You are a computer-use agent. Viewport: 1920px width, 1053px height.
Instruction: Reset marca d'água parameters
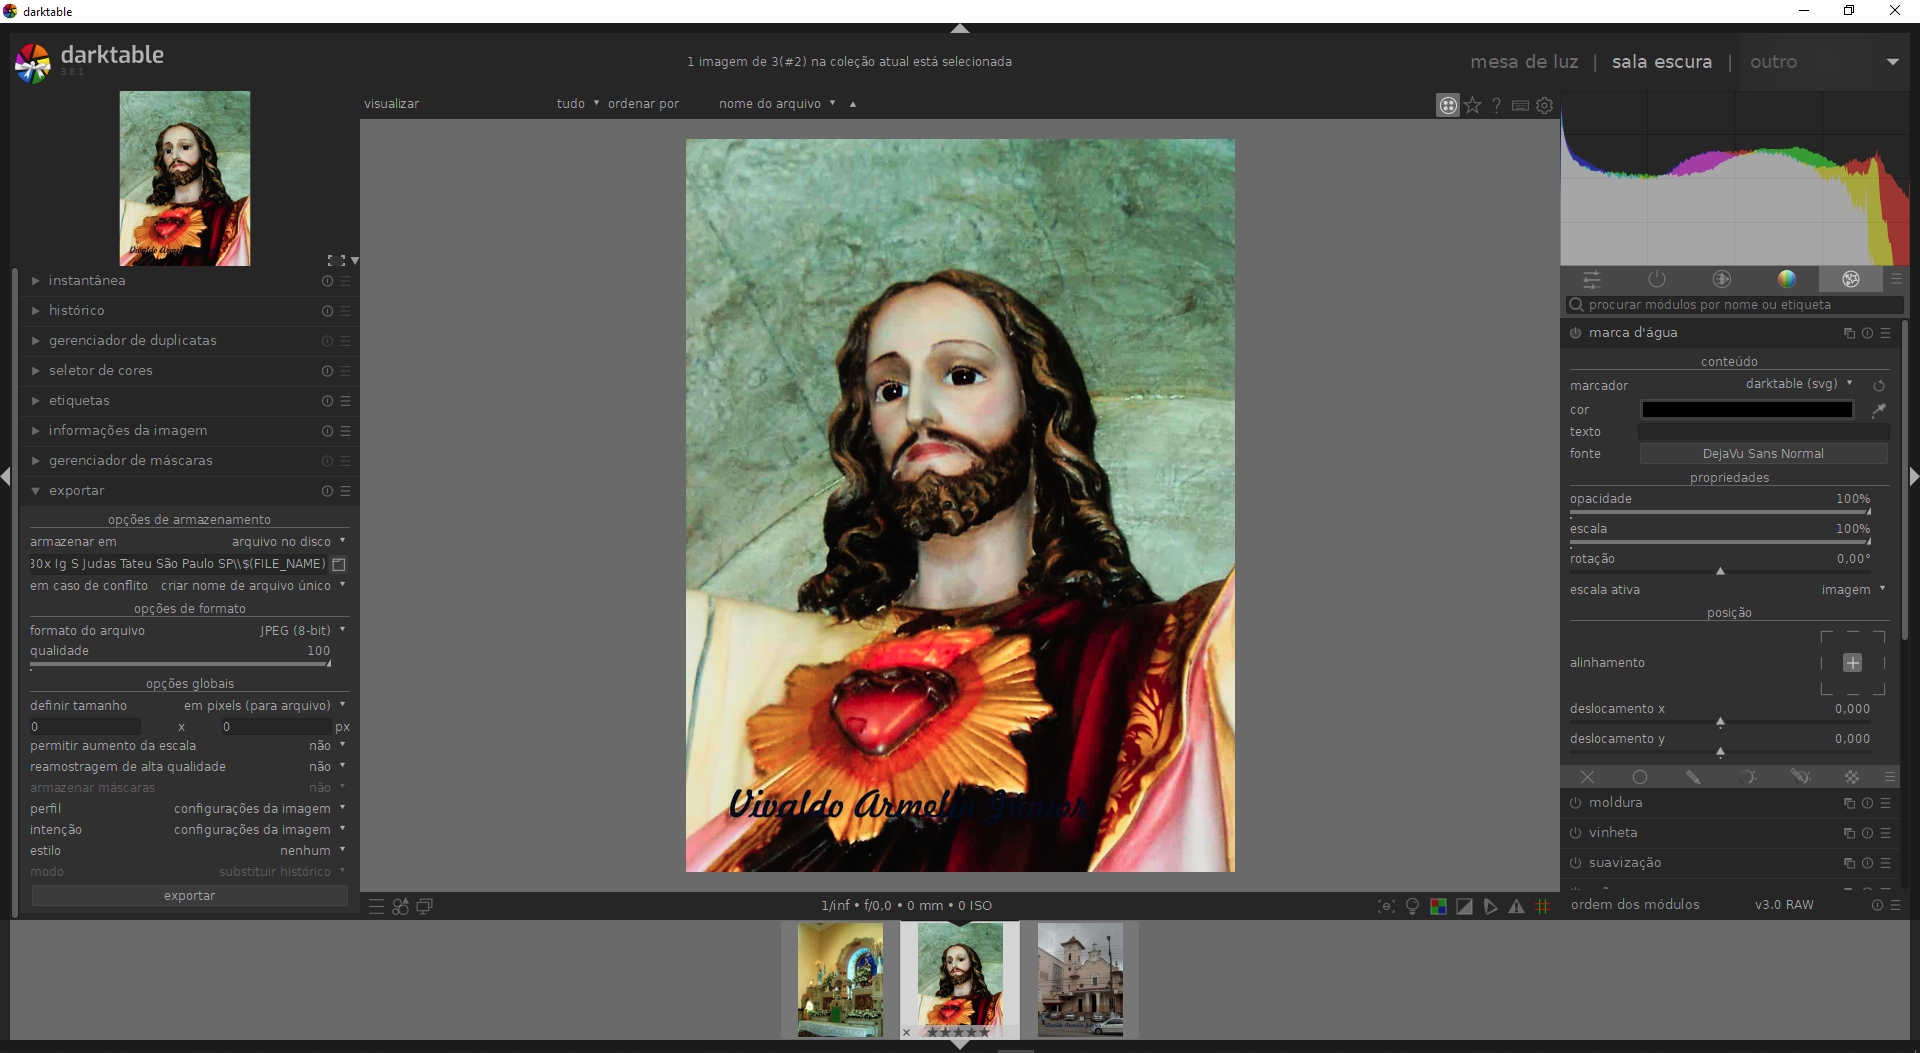[1867, 333]
